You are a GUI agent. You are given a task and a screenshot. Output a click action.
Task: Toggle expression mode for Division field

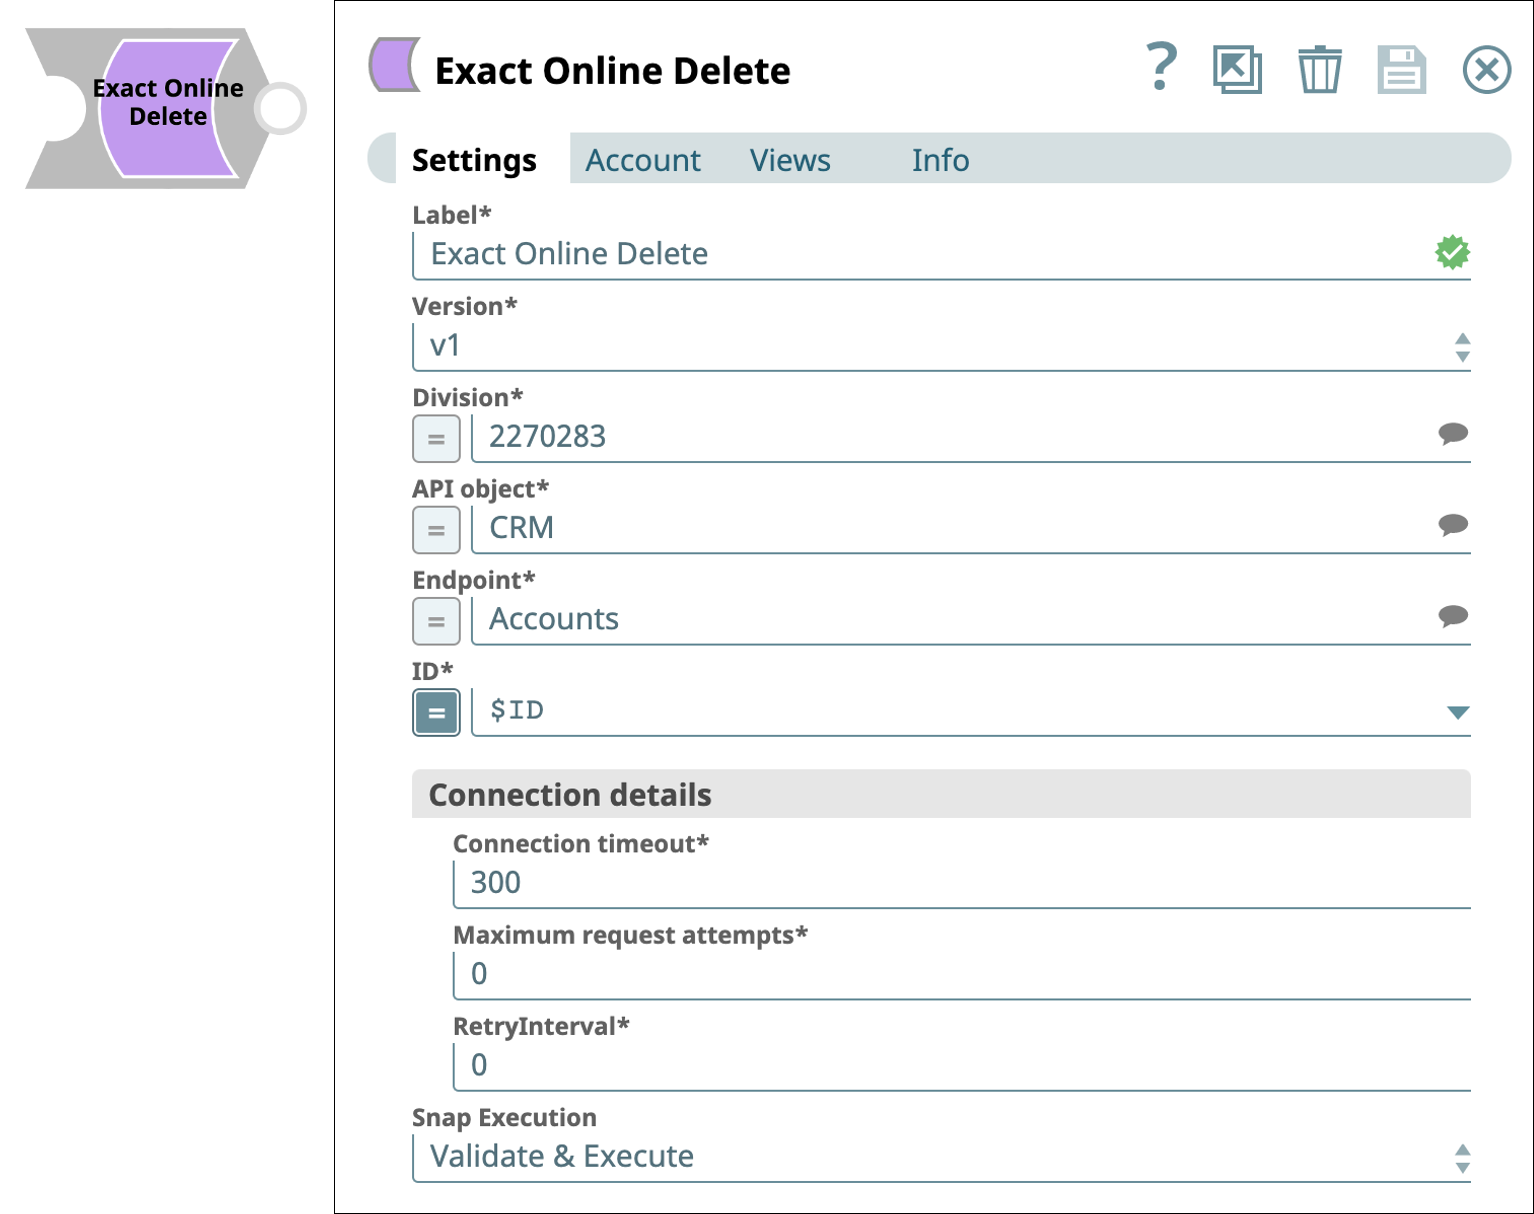click(436, 439)
